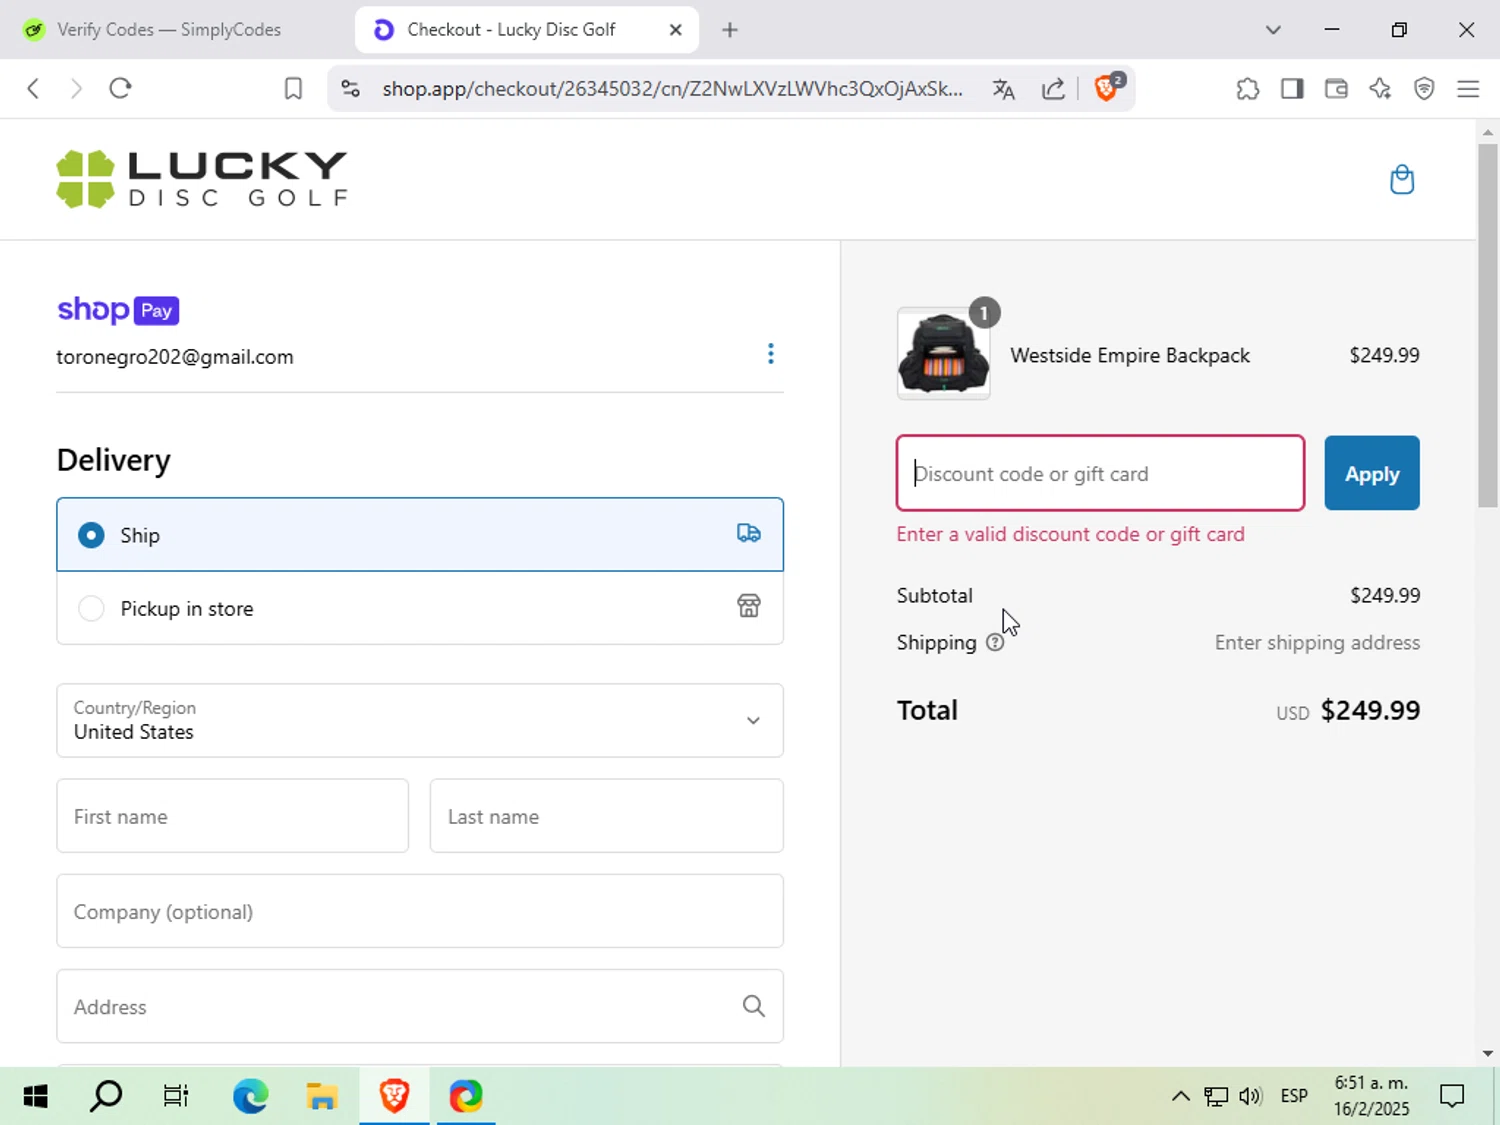Open Brave Wallet icon
1500x1125 pixels.
tap(1336, 89)
